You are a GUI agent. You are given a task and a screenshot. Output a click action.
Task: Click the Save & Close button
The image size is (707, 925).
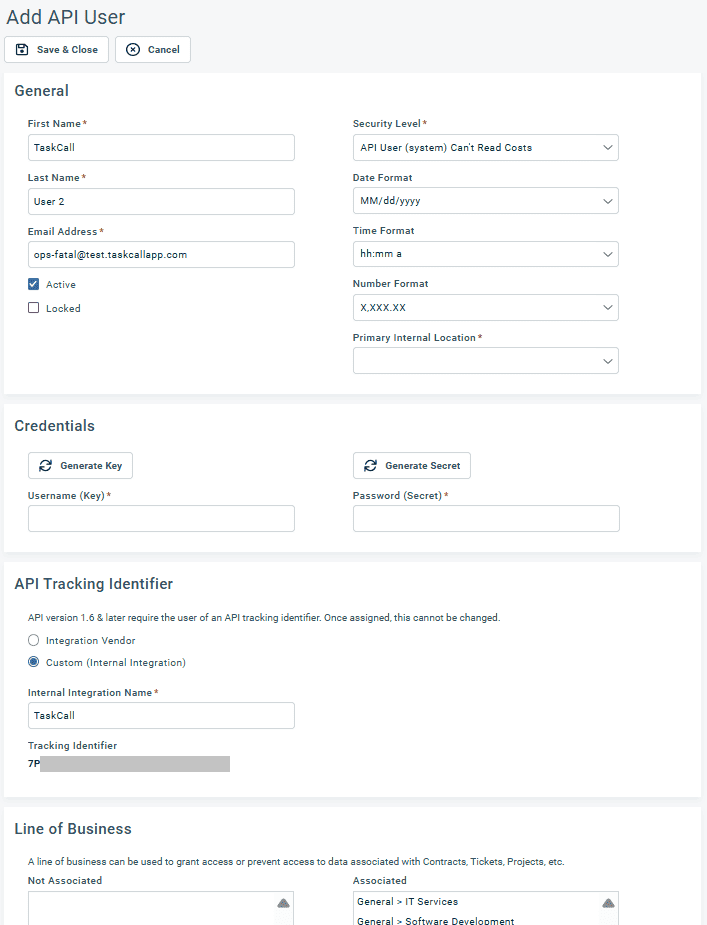pyautogui.click(x=56, y=50)
